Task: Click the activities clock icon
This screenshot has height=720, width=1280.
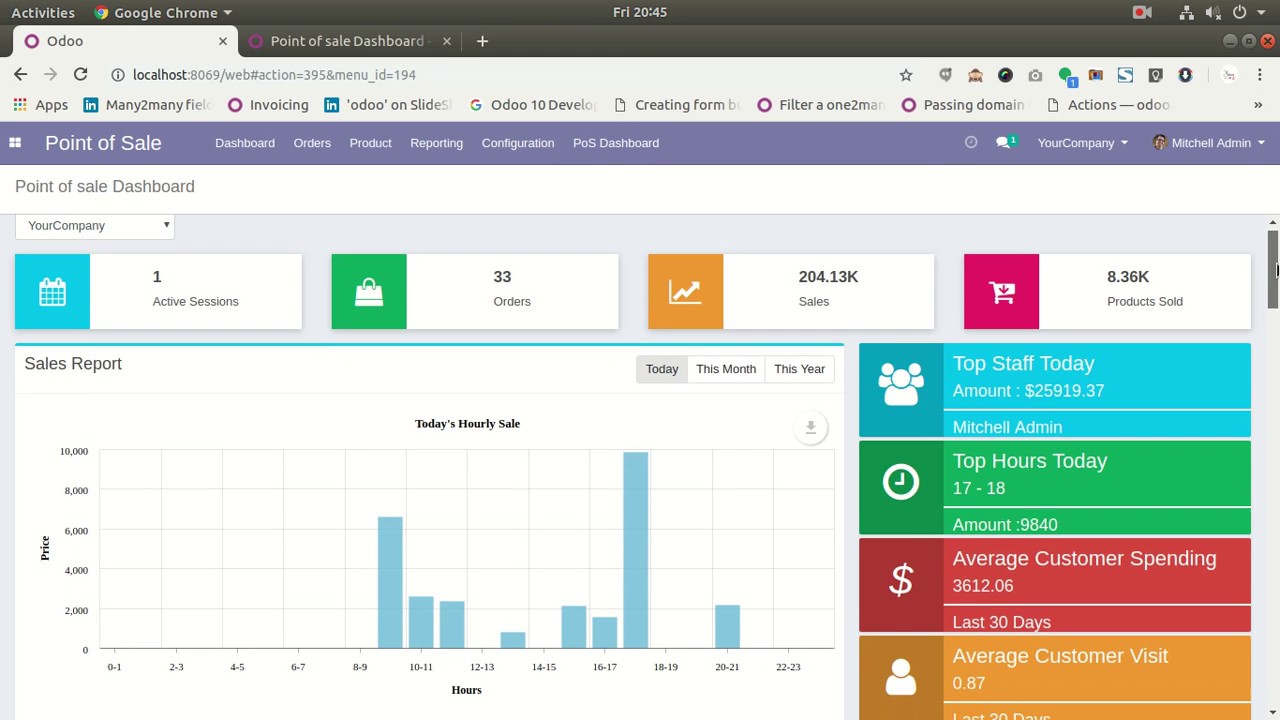Action: pyautogui.click(x=970, y=142)
